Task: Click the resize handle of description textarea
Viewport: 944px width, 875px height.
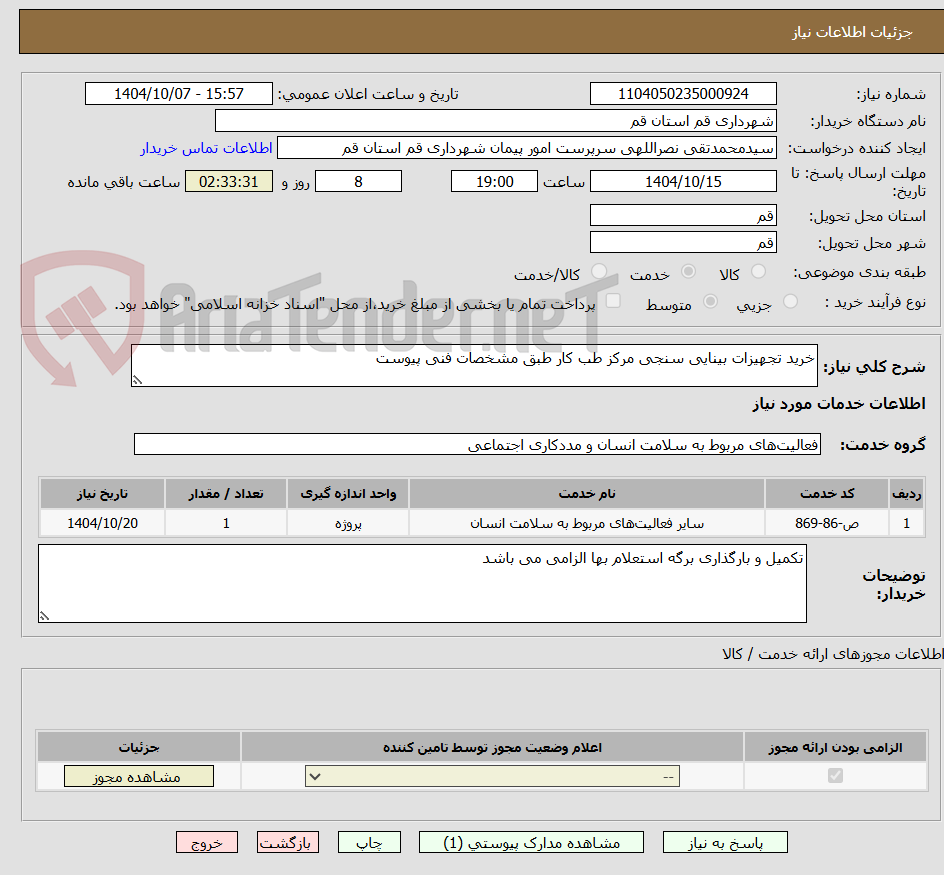Action: pos(137,380)
